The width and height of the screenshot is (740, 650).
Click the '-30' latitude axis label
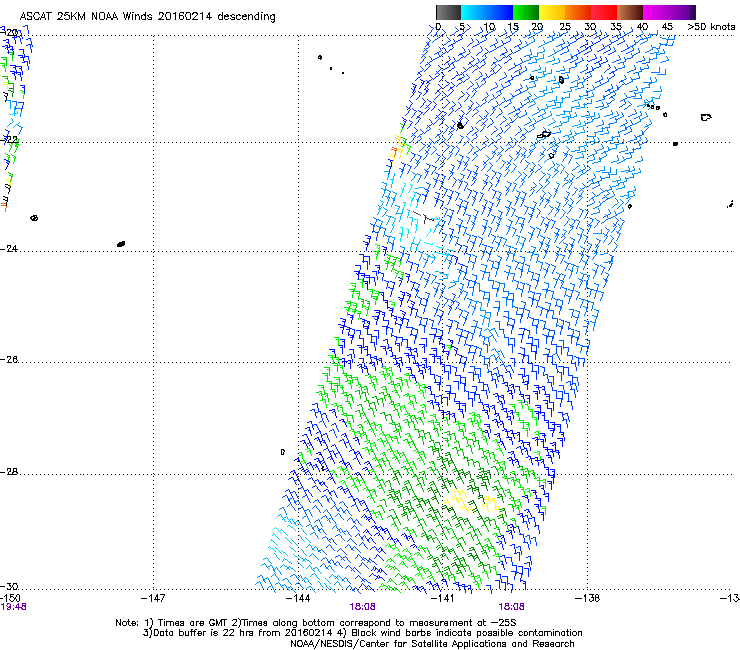[x=9, y=586]
